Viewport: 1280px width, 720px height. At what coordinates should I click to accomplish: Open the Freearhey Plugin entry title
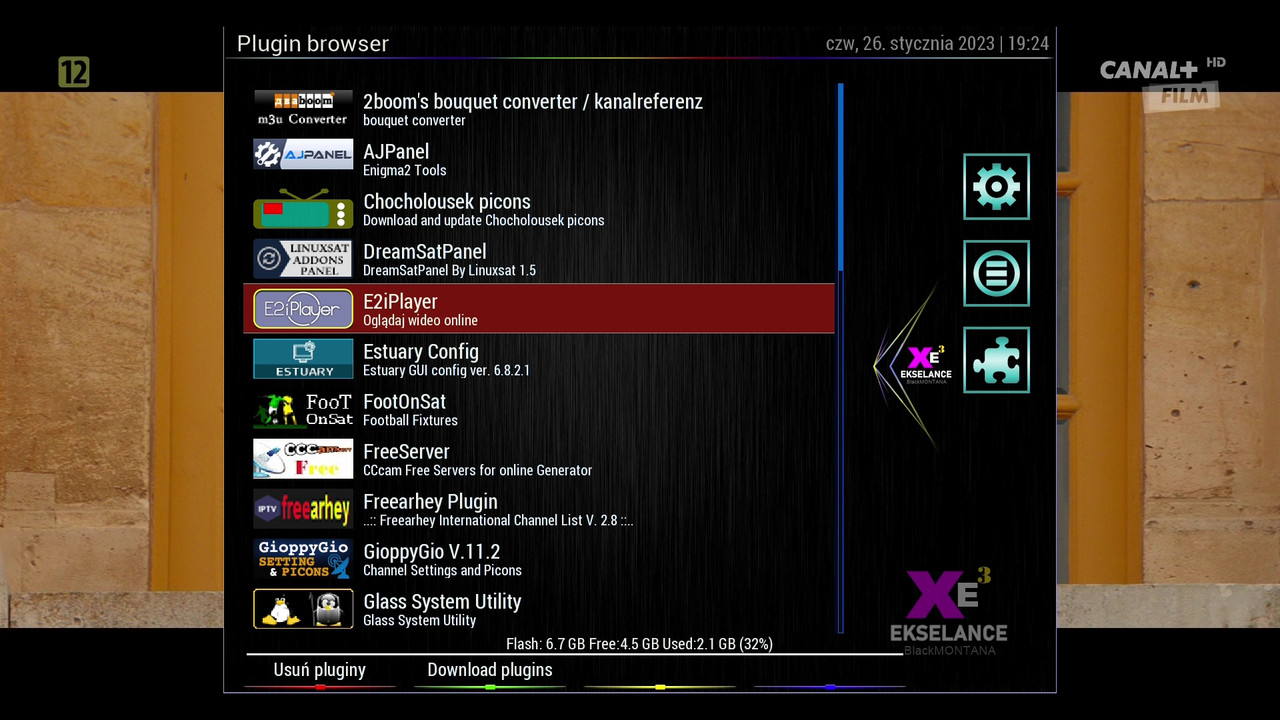coord(430,501)
